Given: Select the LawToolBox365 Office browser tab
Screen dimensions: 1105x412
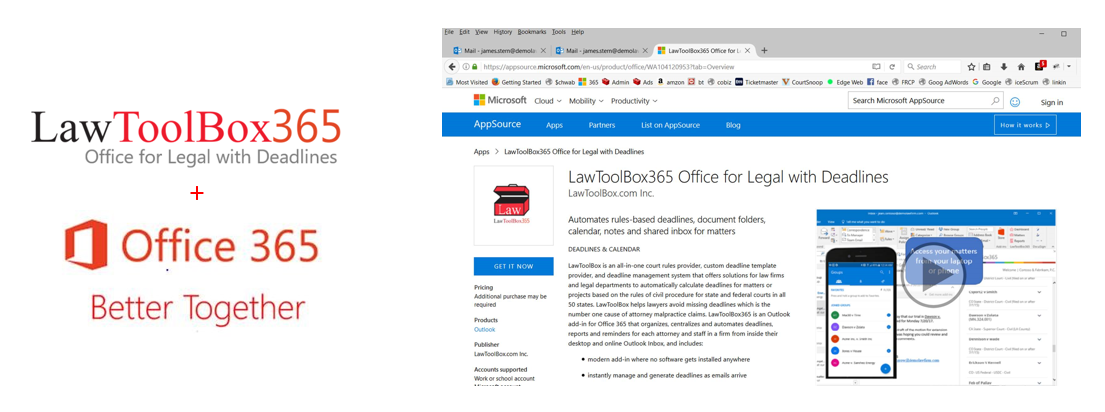Looking at the screenshot, I should click(705, 51).
